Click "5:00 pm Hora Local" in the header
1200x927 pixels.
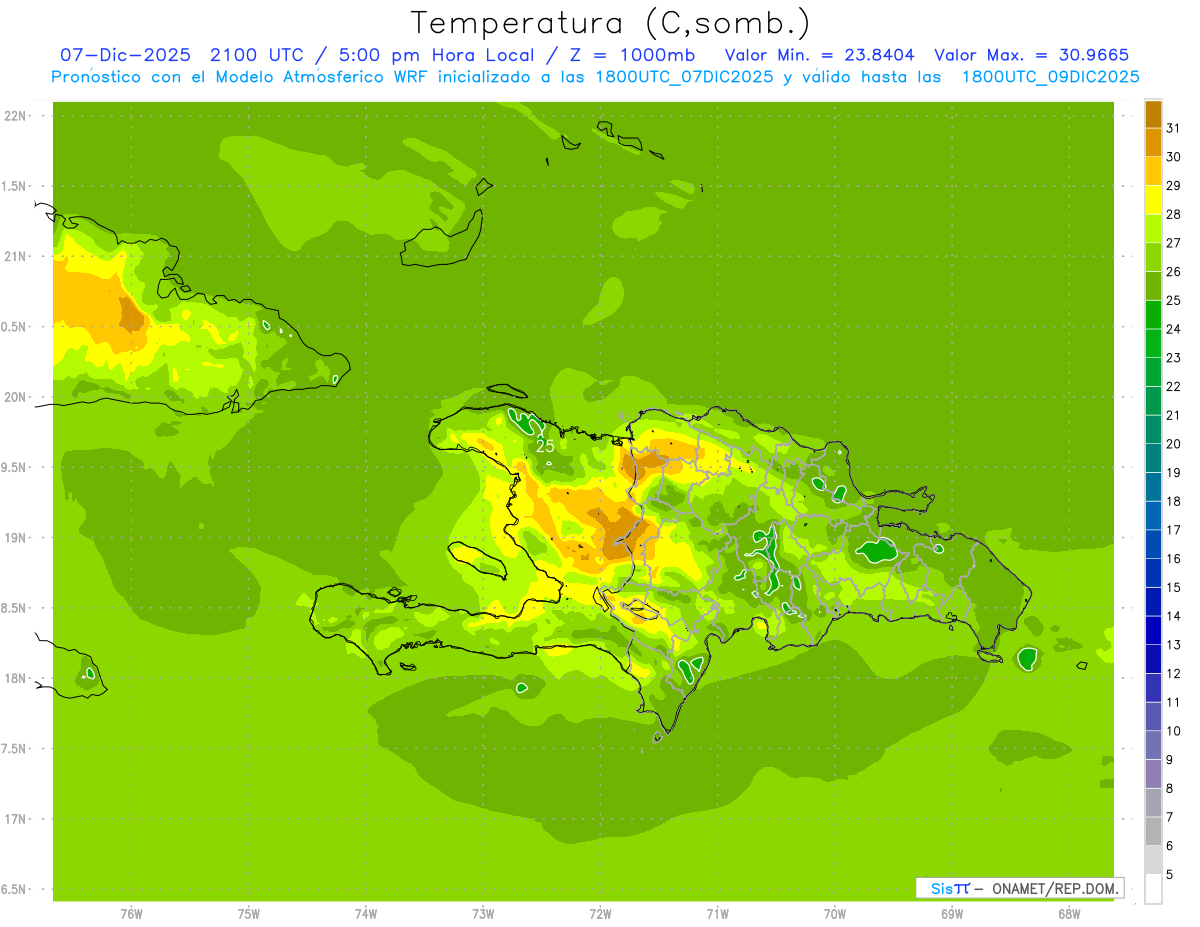tap(438, 55)
